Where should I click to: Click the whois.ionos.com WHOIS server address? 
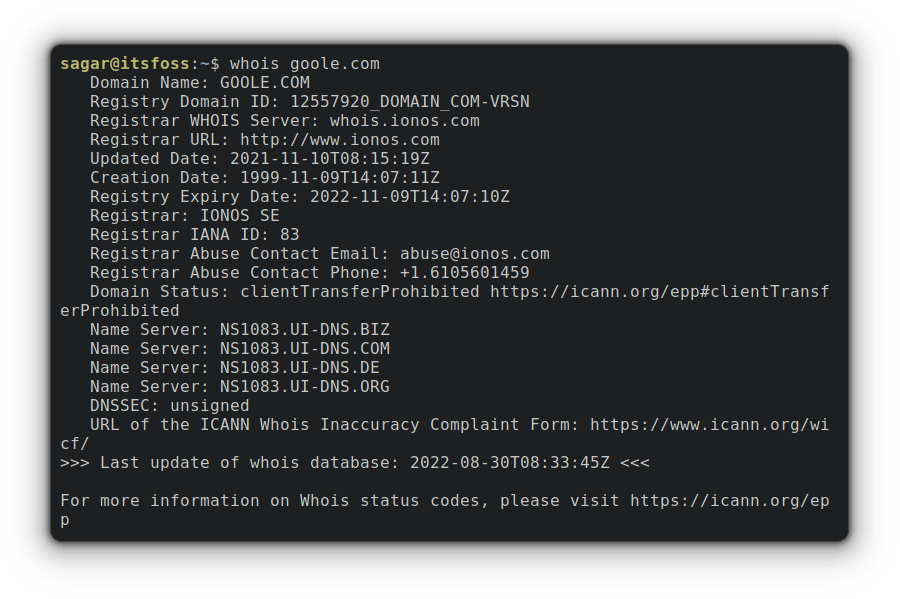click(405, 121)
